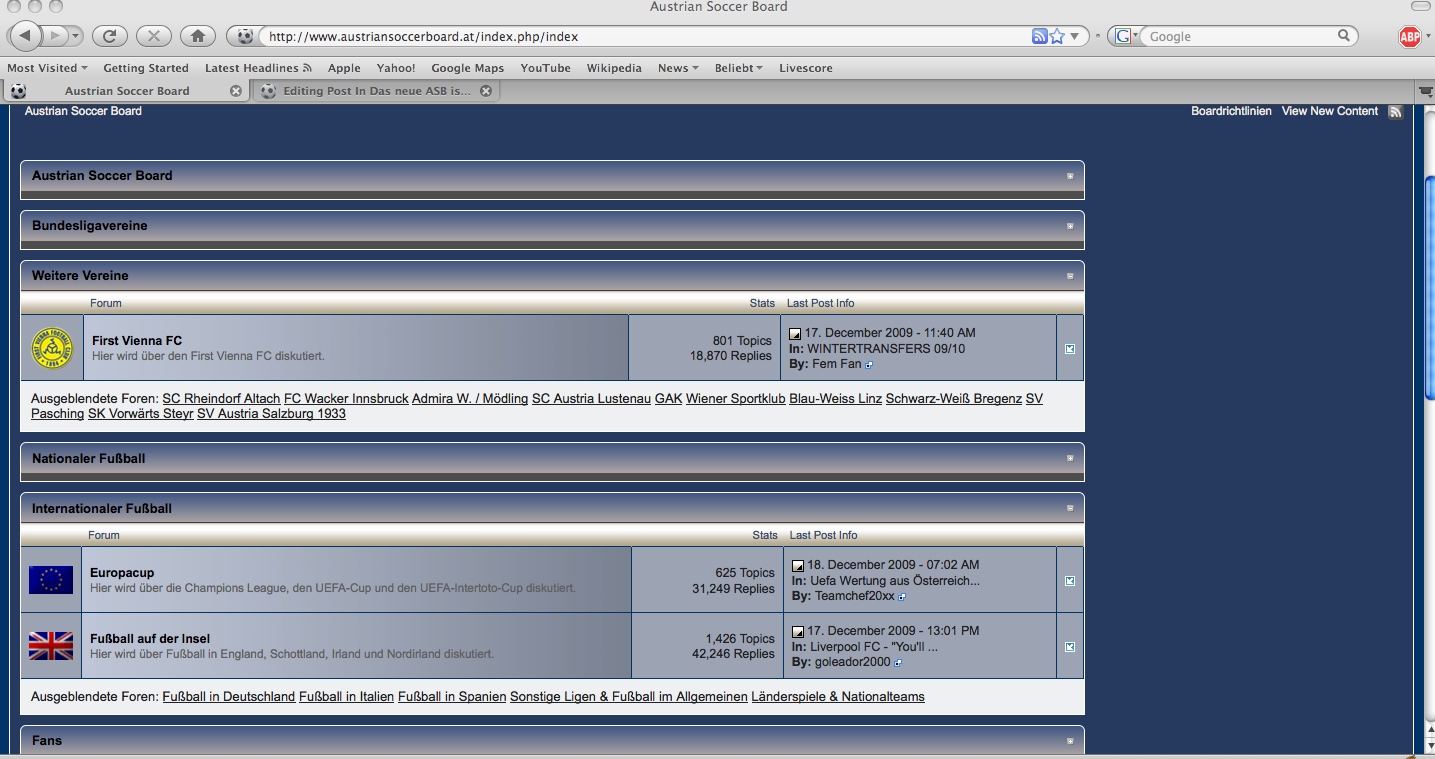Click the View New Content link
The height and width of the screenshot is (759, 1435).
tap(1330, 111)
